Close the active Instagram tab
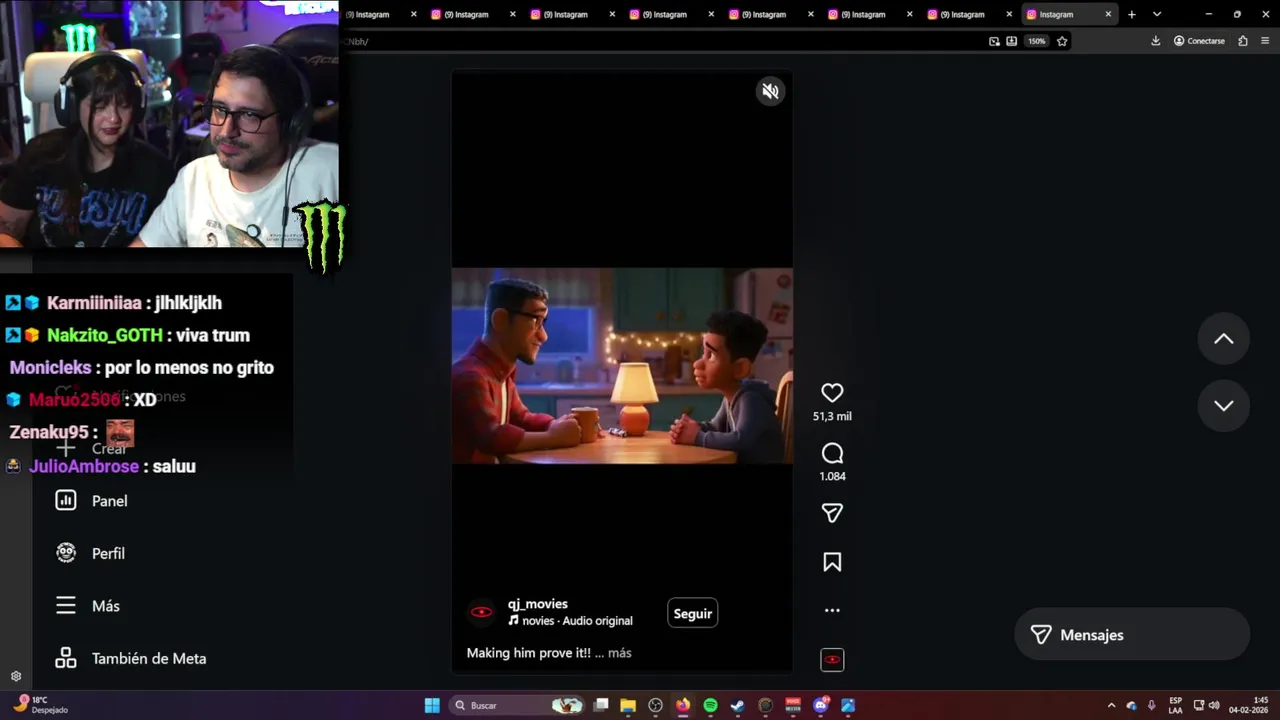1280x720 pixels. [x=1108, y=14]
